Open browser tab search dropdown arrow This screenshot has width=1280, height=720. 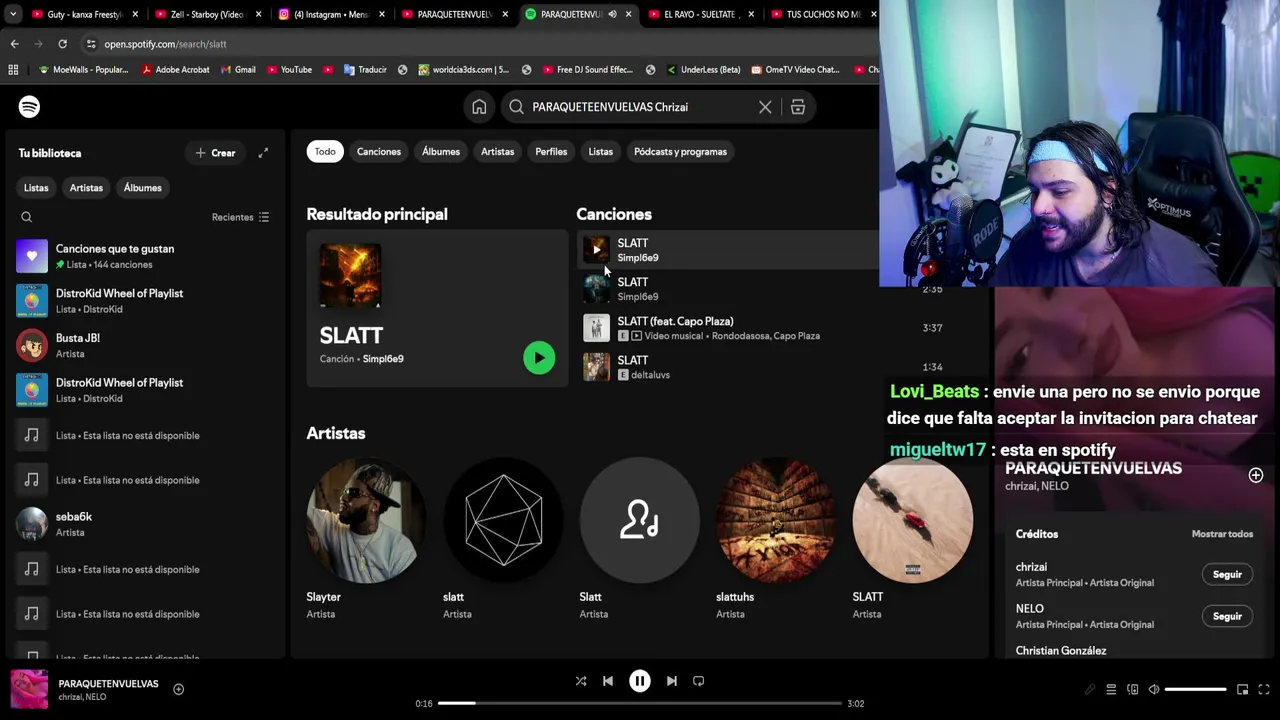12,14
